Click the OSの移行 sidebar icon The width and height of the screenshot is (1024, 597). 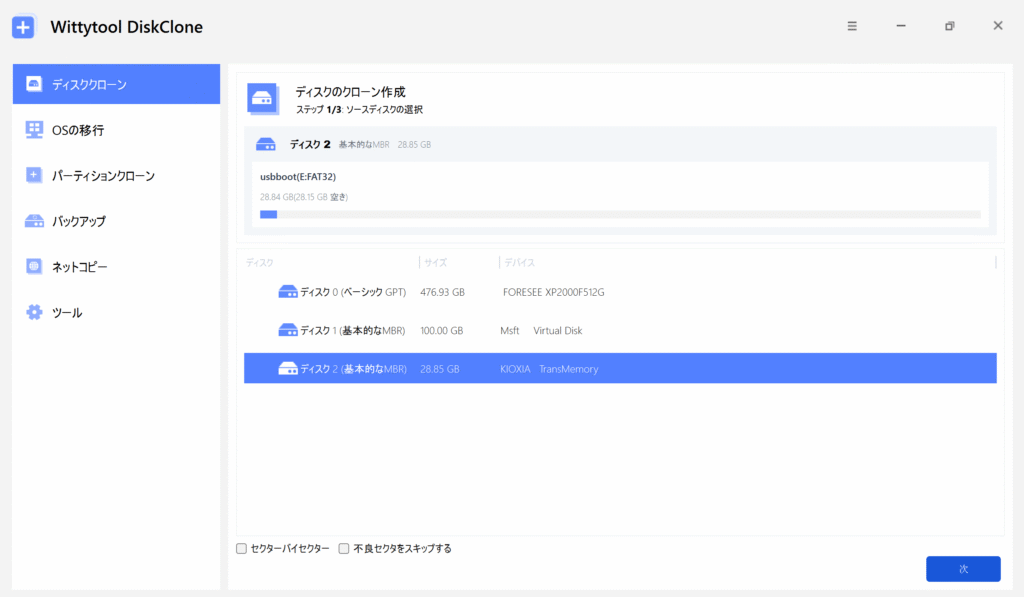(34, 129)
